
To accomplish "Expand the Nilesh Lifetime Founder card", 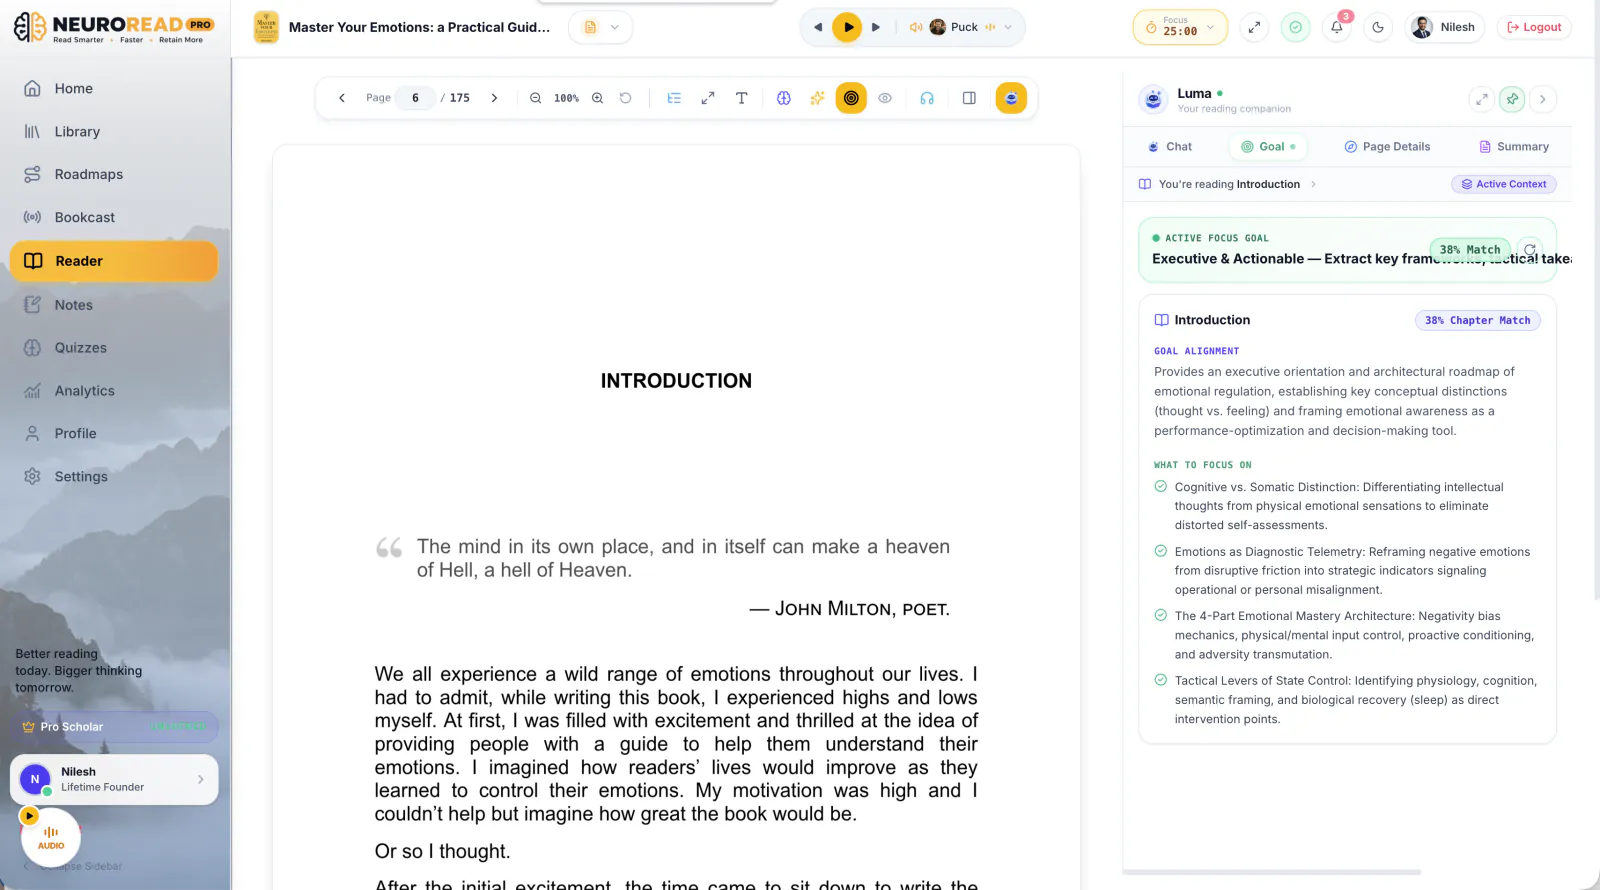I will (x=114, y=779).
